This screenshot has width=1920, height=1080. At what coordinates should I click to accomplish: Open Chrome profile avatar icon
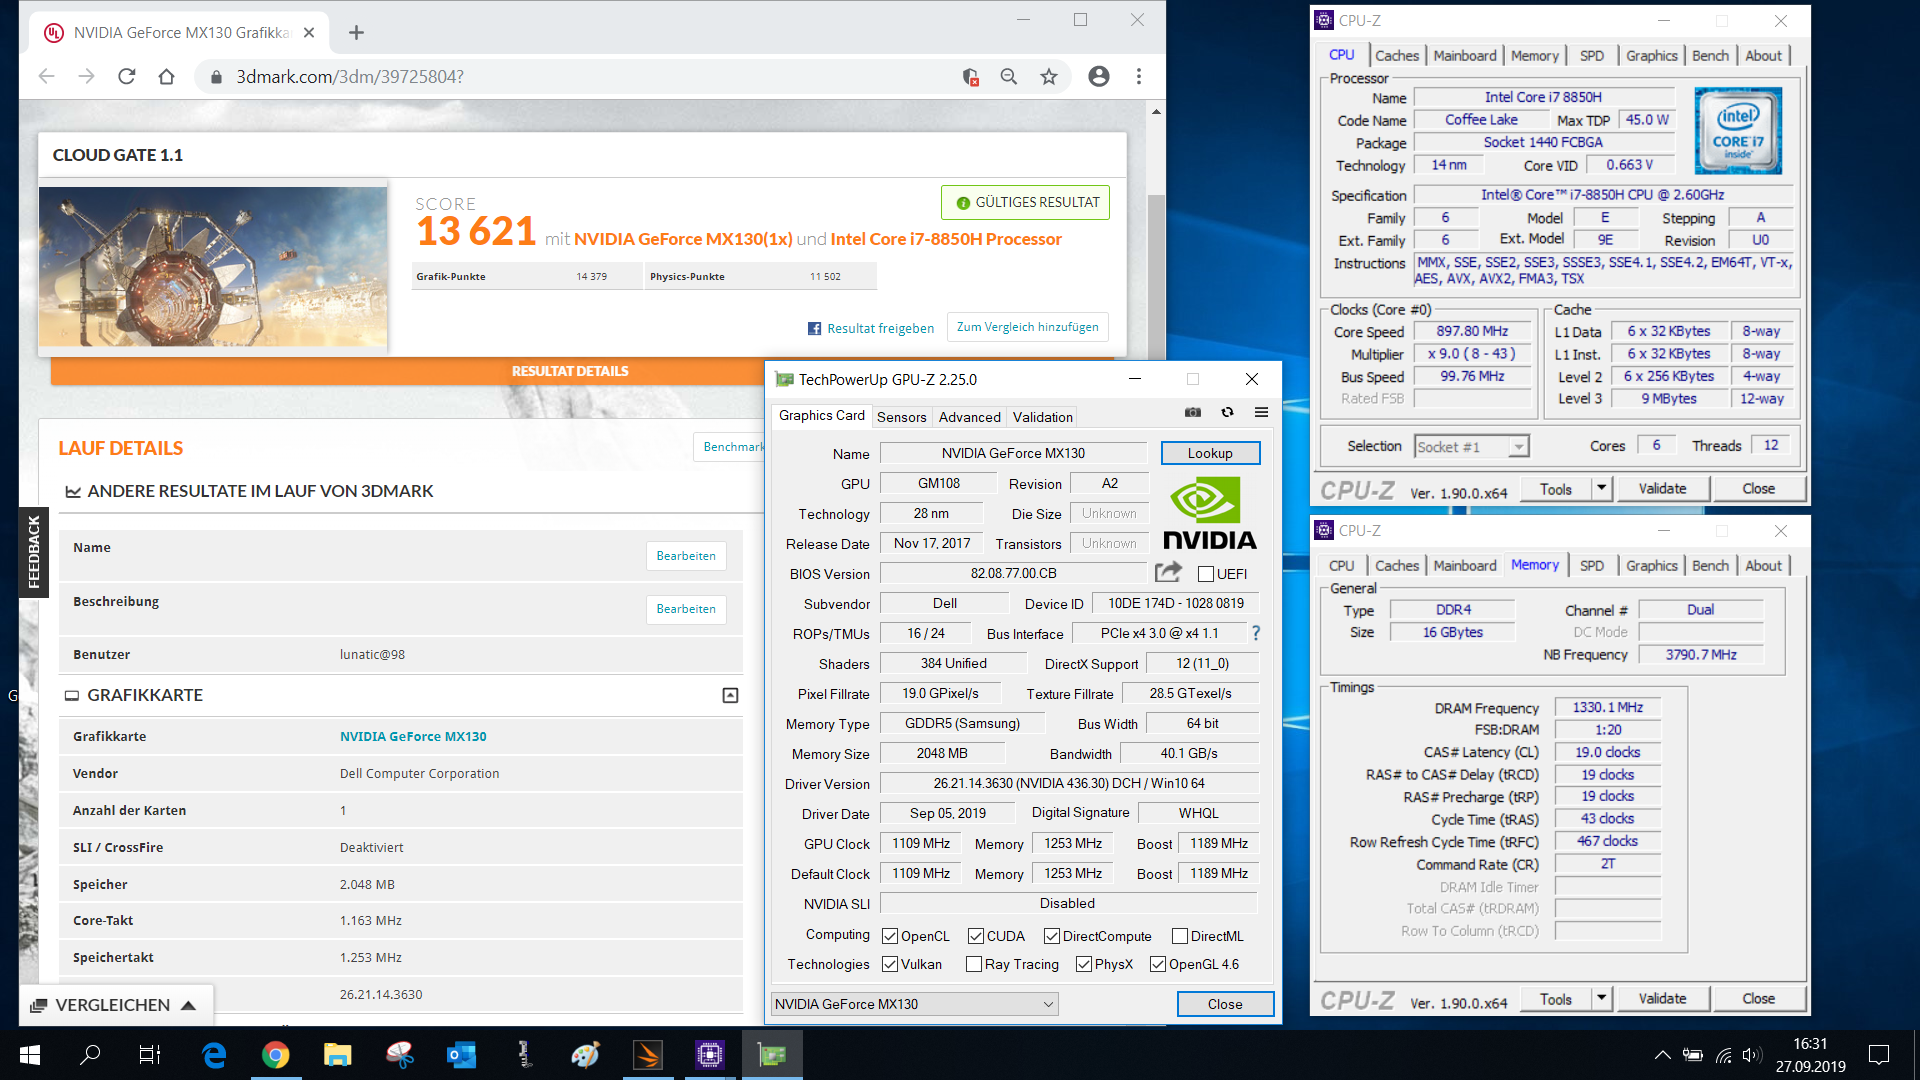[1098, 76]
